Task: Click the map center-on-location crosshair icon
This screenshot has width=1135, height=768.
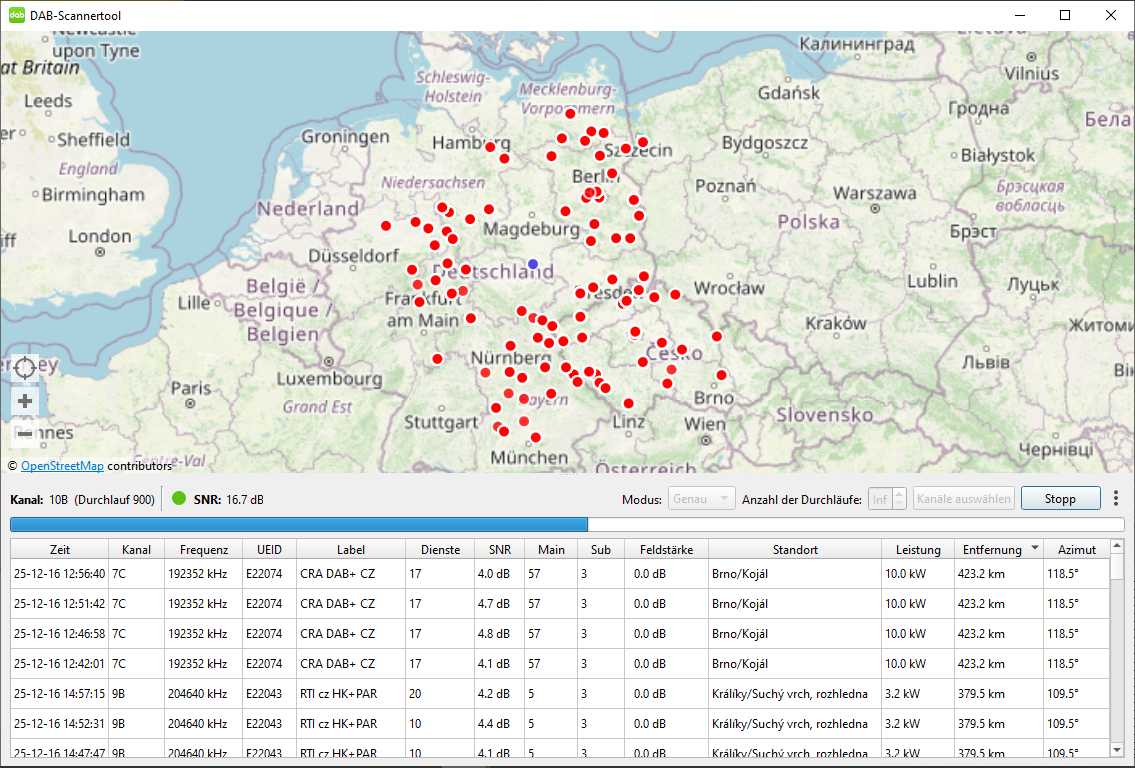Action: click(25, 368)
